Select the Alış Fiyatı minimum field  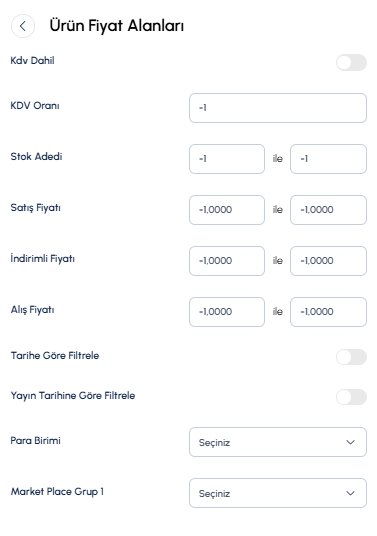coord(227,312)
